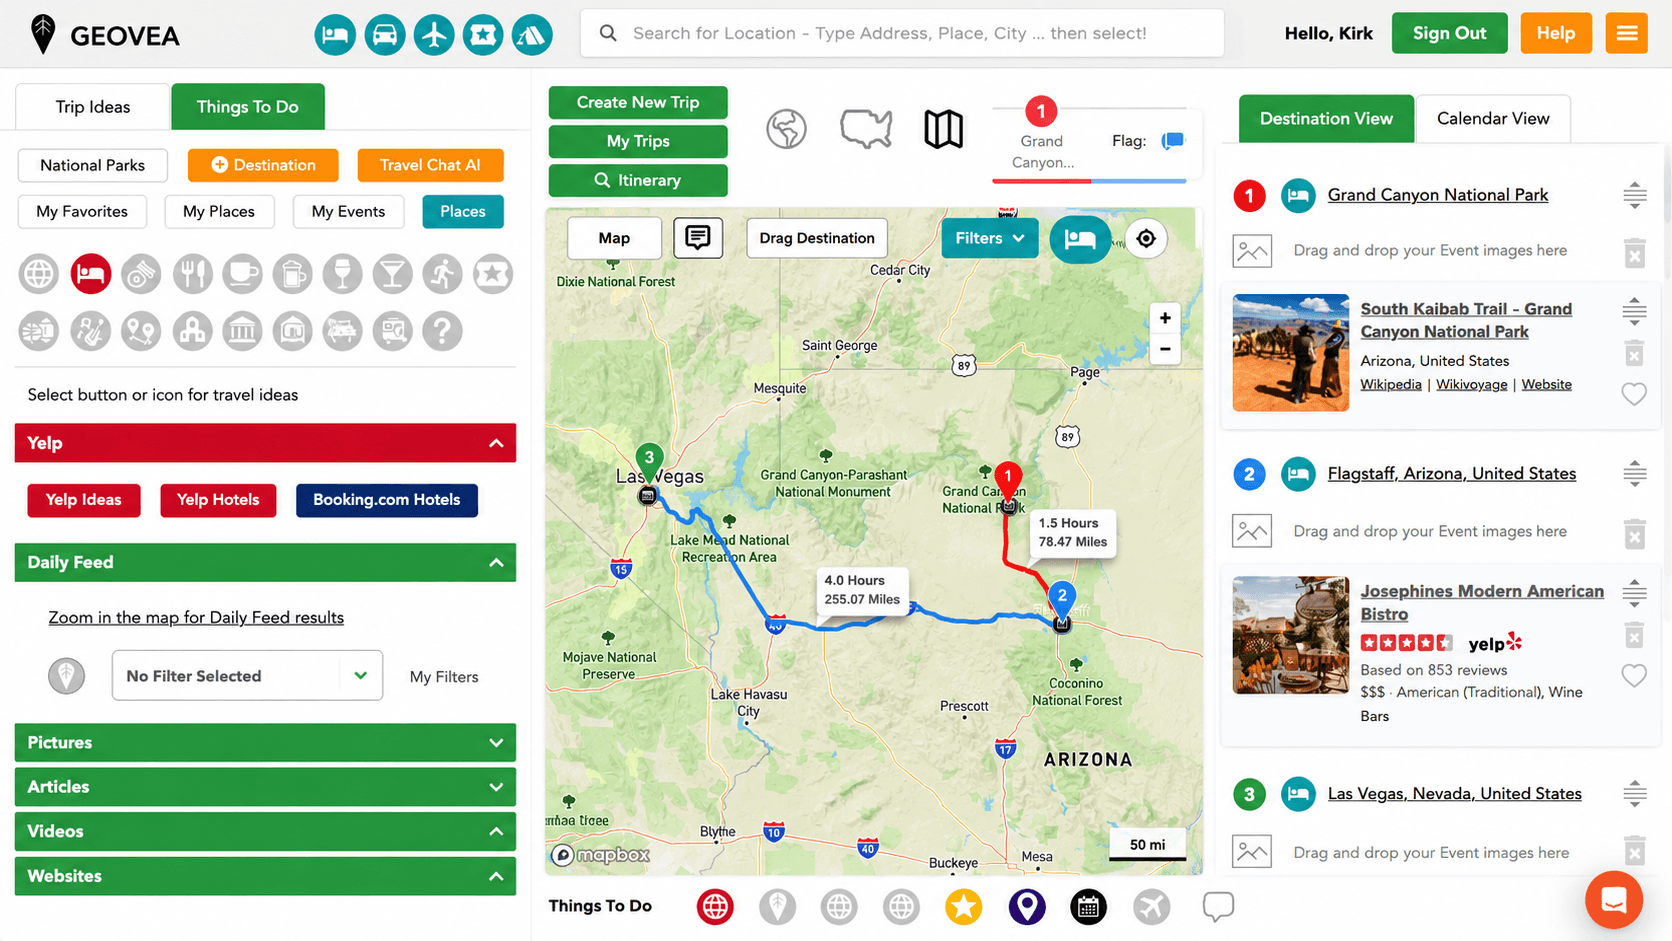Select the restaurants fork and knife category
Screen dimensions: 1672x941
pyautogui.click(x=192, y=273)
